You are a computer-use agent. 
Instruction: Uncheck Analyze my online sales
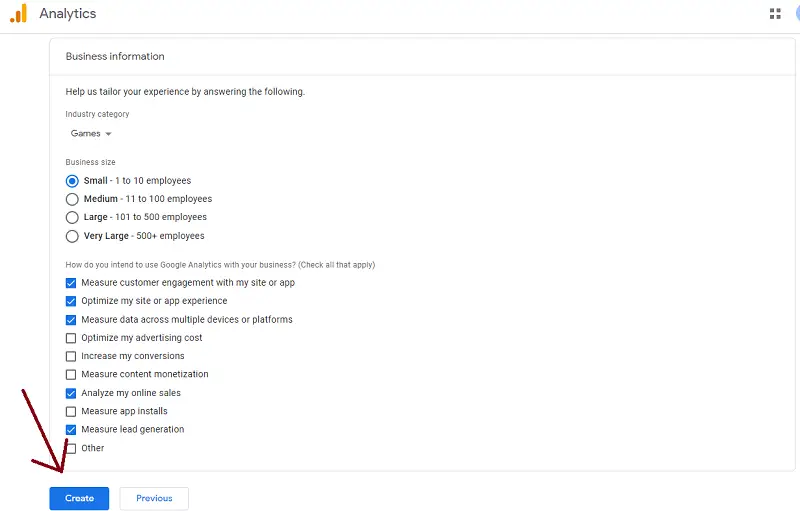click(71, 393)
